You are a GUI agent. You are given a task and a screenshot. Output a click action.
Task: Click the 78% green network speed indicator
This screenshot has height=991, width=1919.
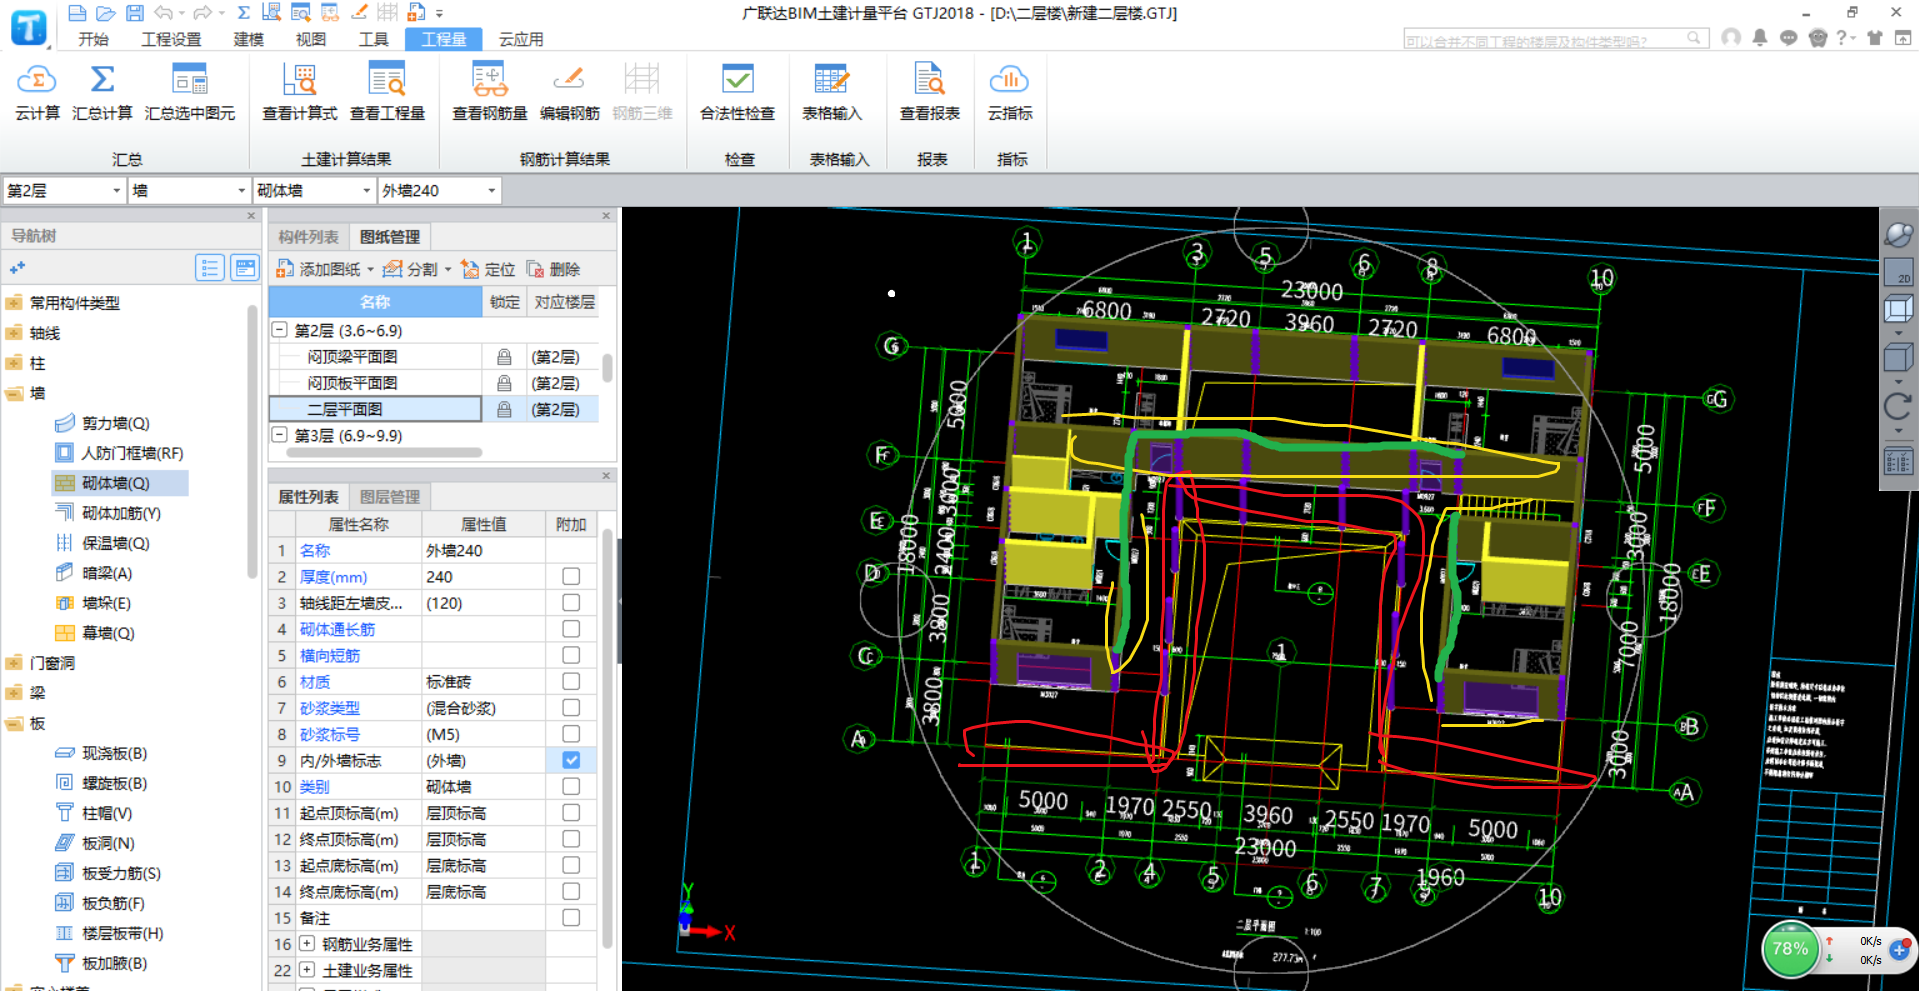click(1790, 949)
